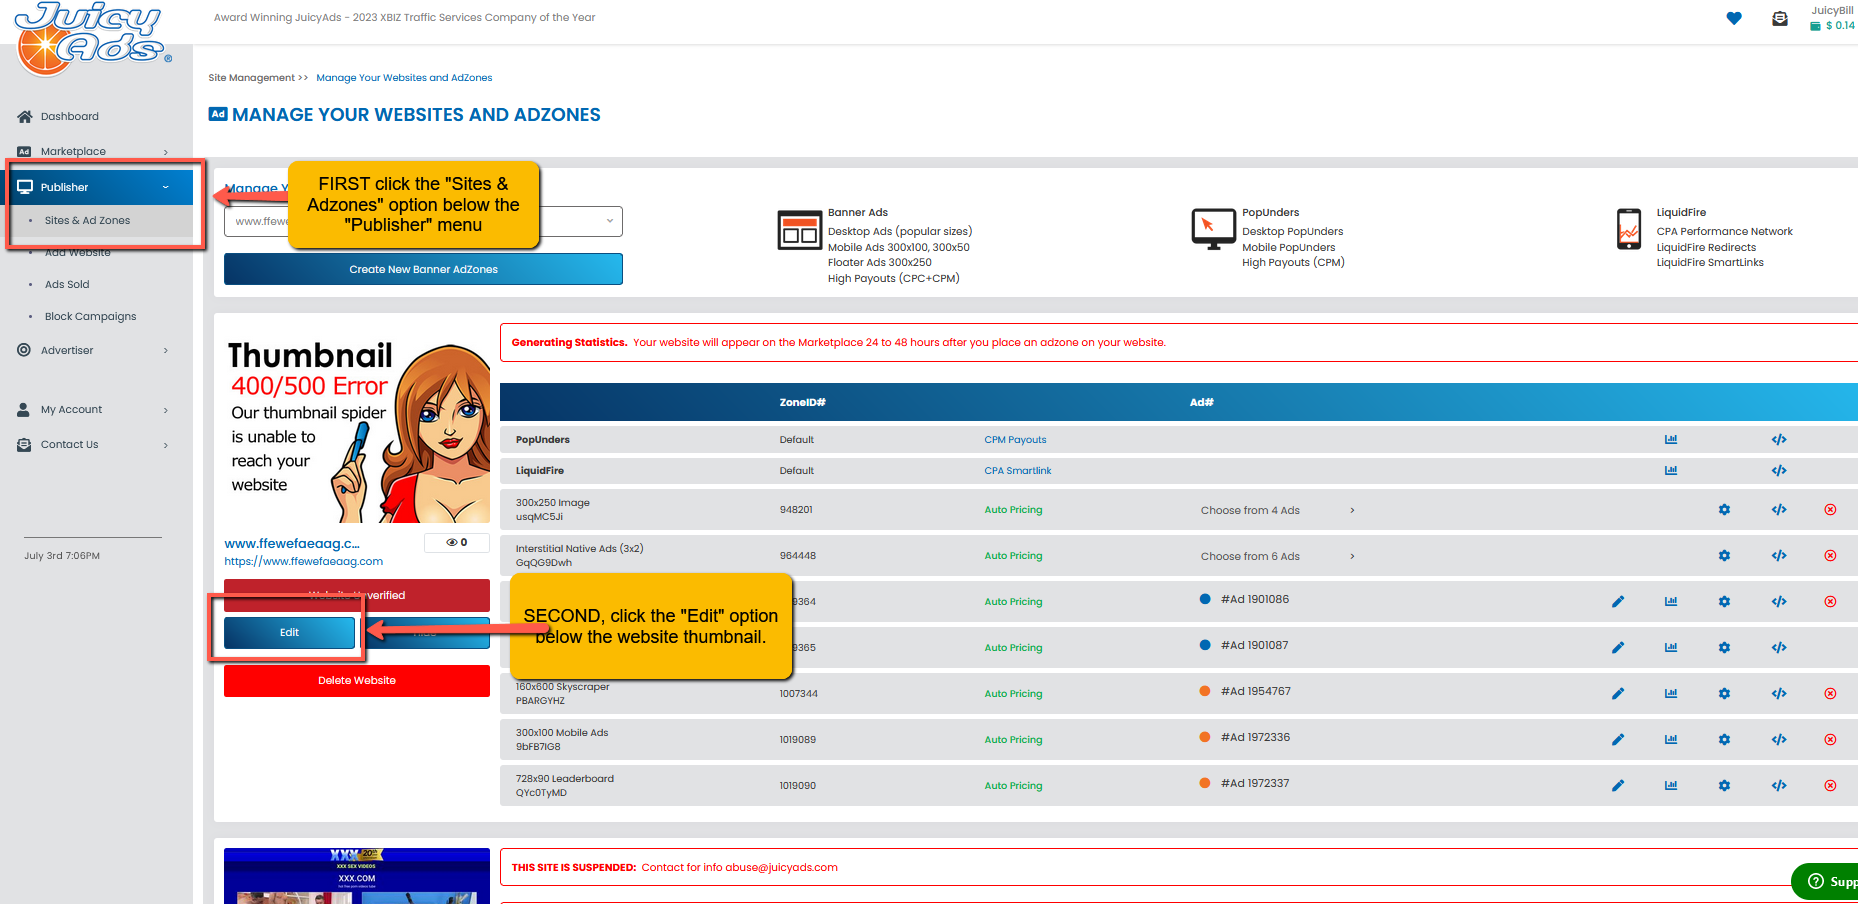
Task: Click the Manage Your Websites and AdZones breadcrumb
Action: (404, 78)
